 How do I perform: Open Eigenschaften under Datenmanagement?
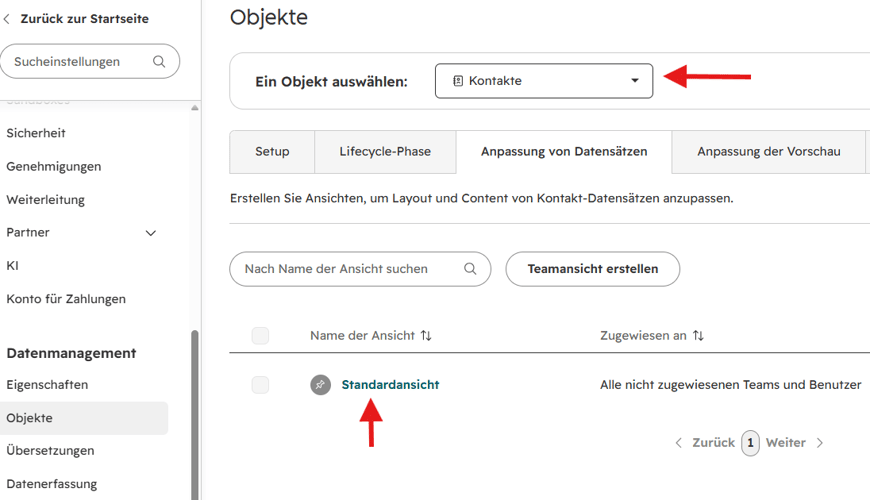tap(47, 385)
